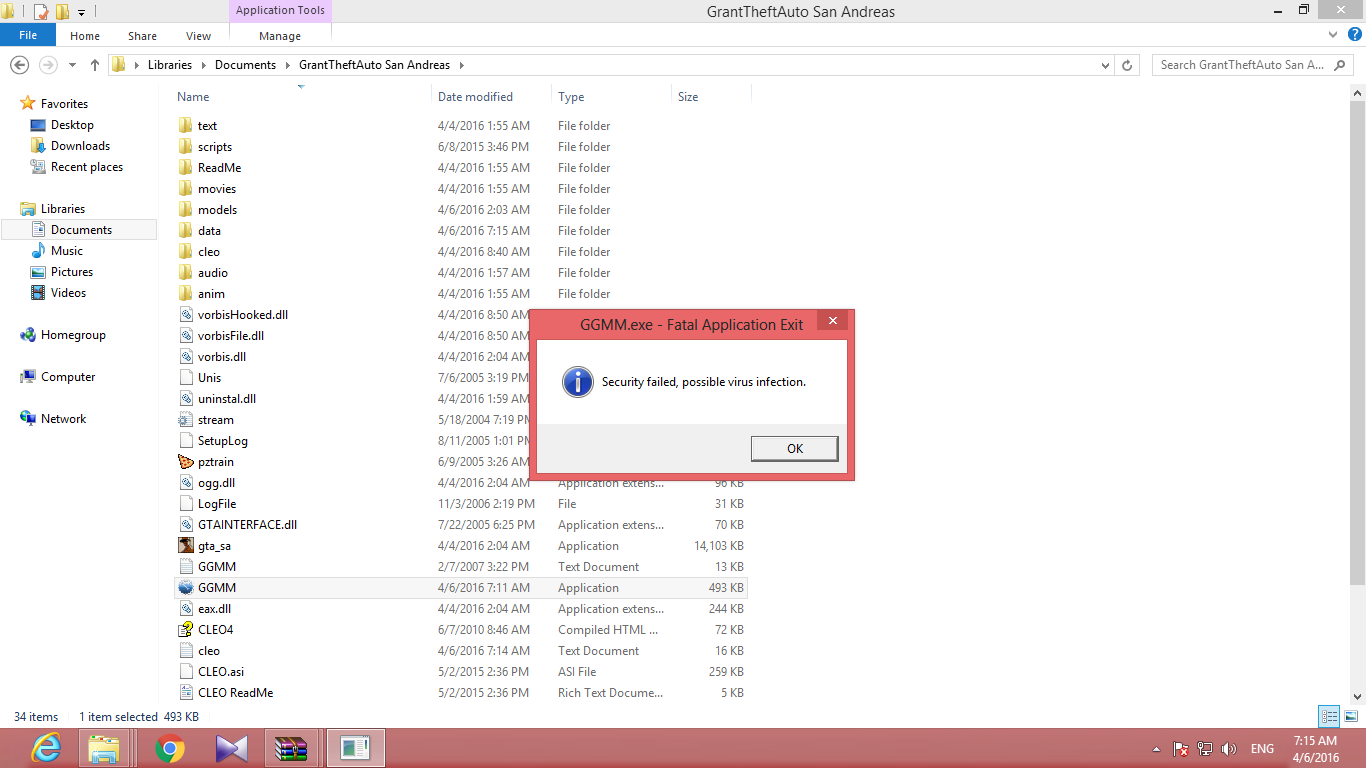Switch to details view layout button
The width and height of the screenshot is (1366, 768).
point(1329,716)
